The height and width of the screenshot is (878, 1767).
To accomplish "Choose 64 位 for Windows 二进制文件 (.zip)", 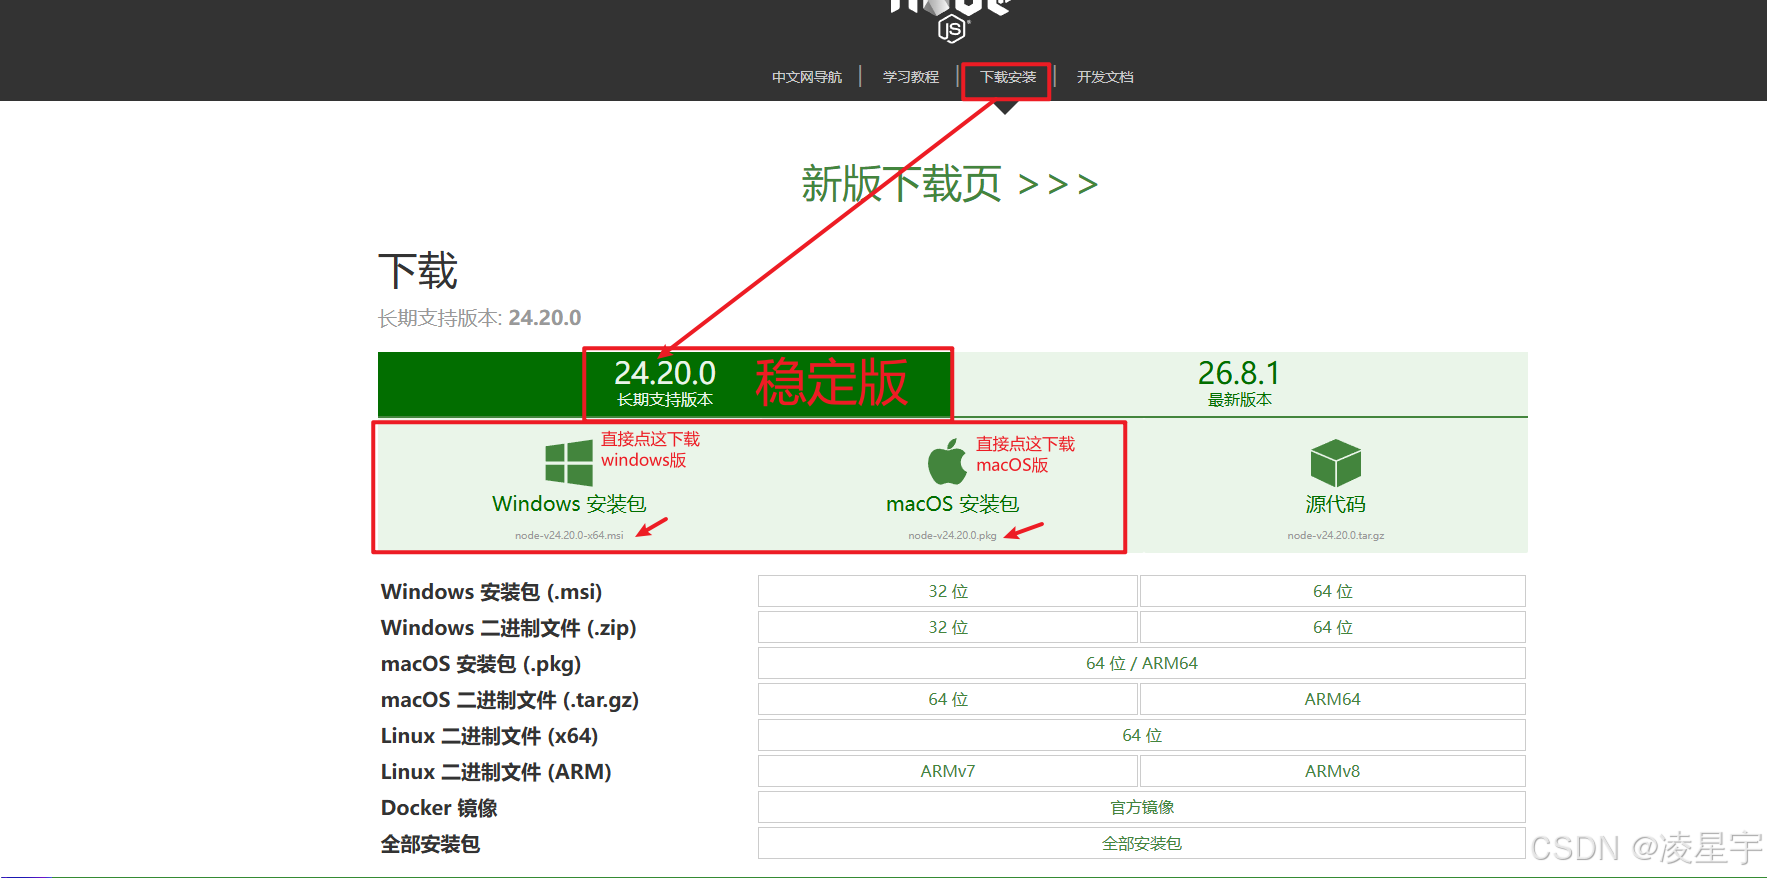I will click(x=1333, y=627).
